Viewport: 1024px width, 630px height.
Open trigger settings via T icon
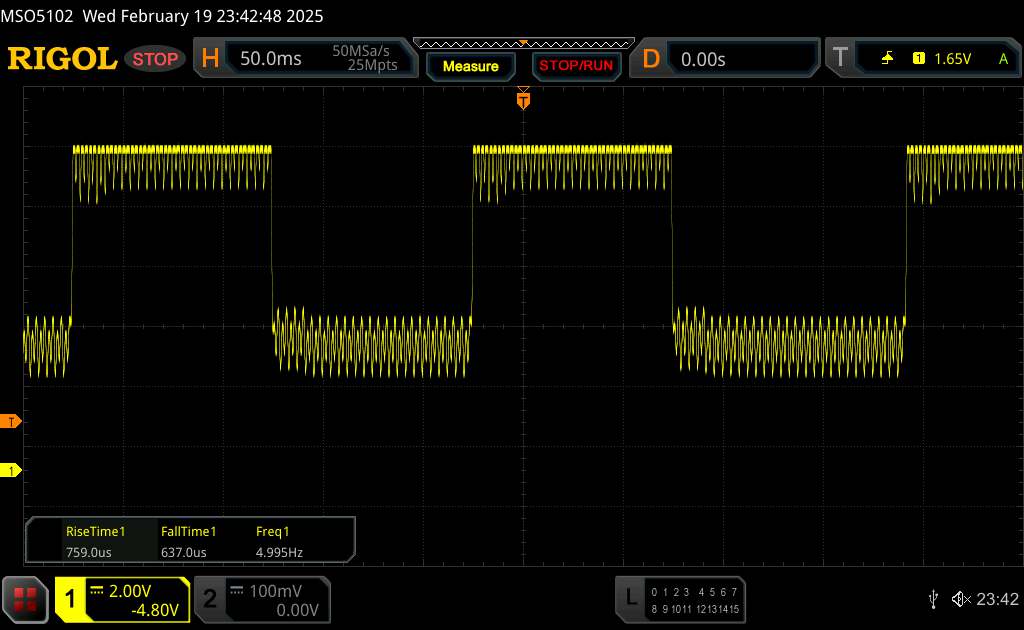[840, 58]
